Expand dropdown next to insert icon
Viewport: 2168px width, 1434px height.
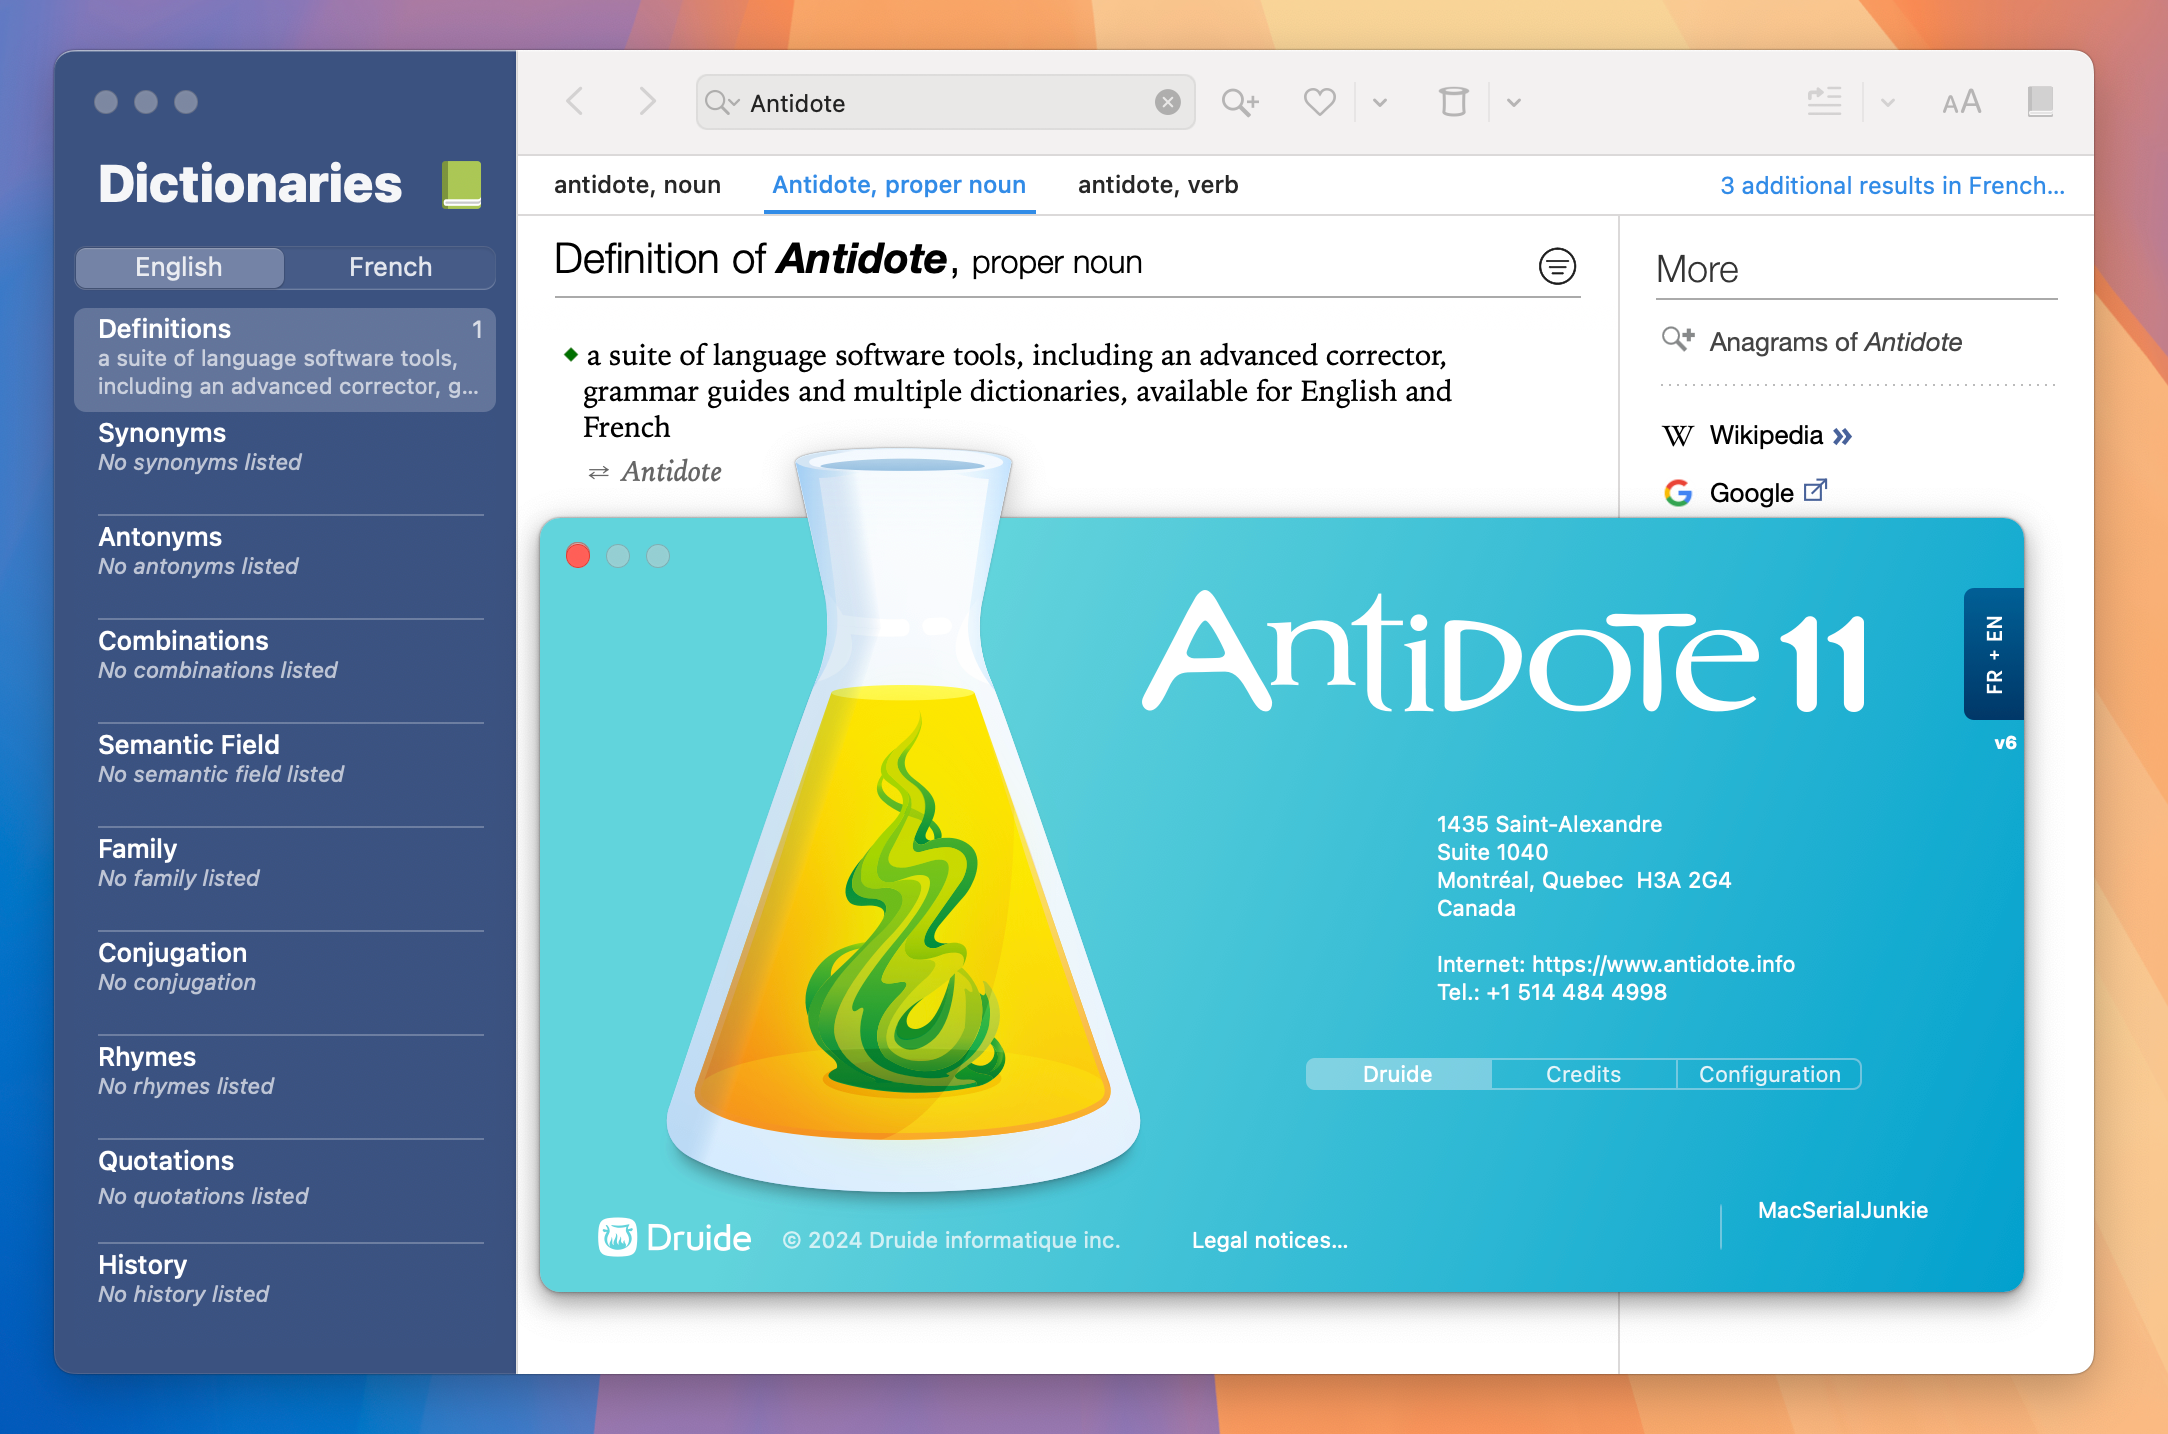pos(1888,102)
